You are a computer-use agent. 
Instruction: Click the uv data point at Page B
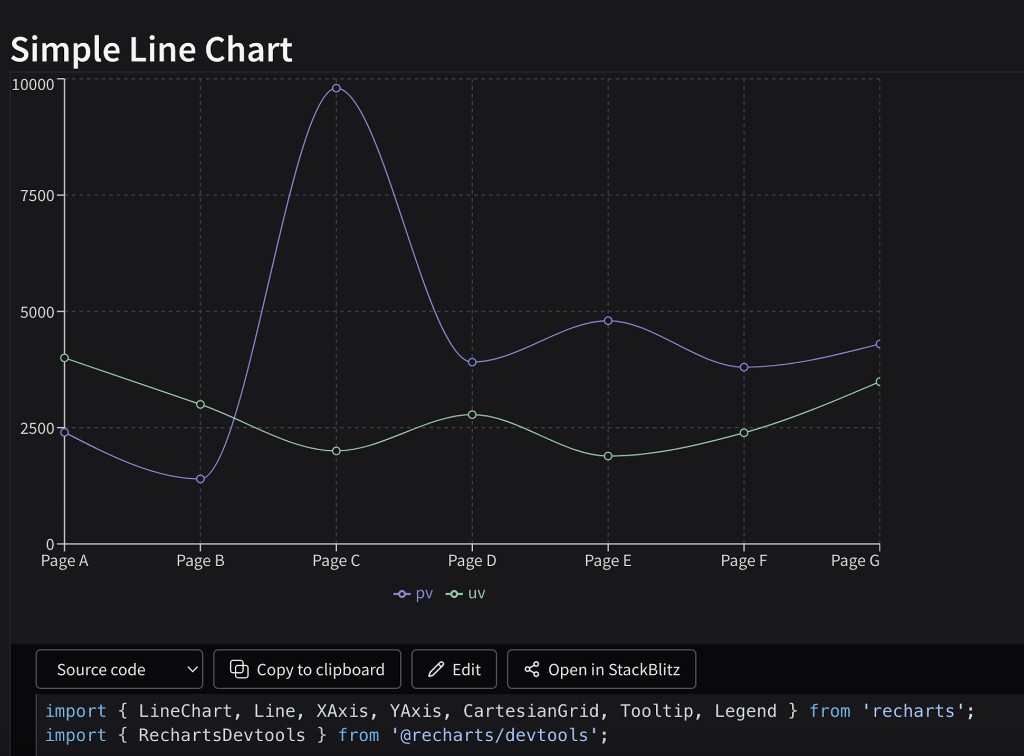[x=200, y=405]
